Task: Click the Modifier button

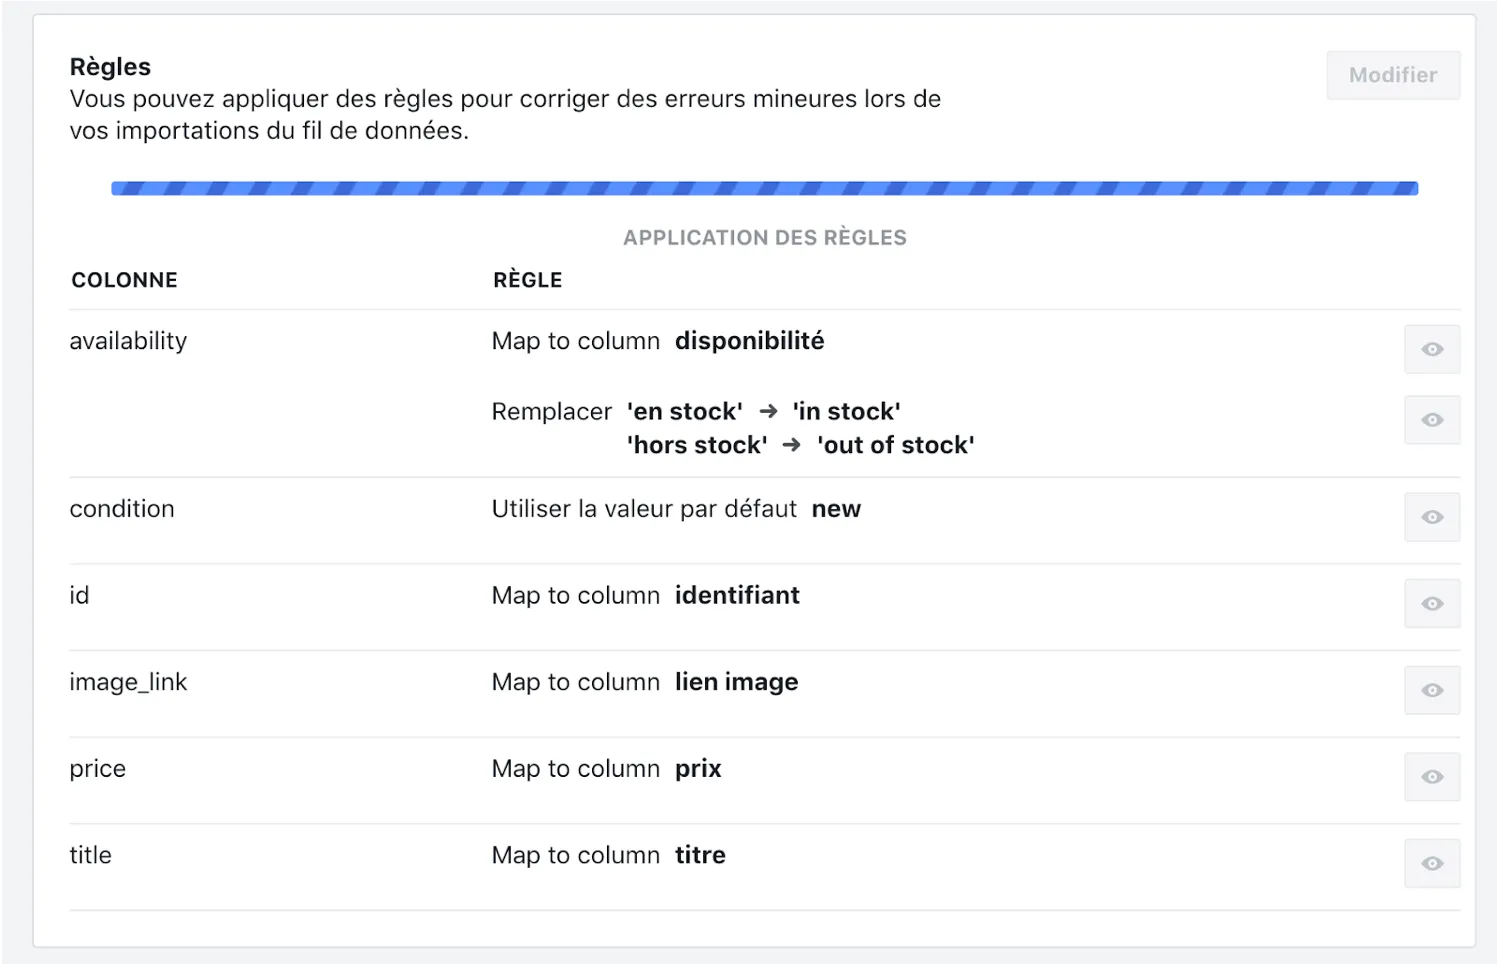Action: (x=1392, y=75)
